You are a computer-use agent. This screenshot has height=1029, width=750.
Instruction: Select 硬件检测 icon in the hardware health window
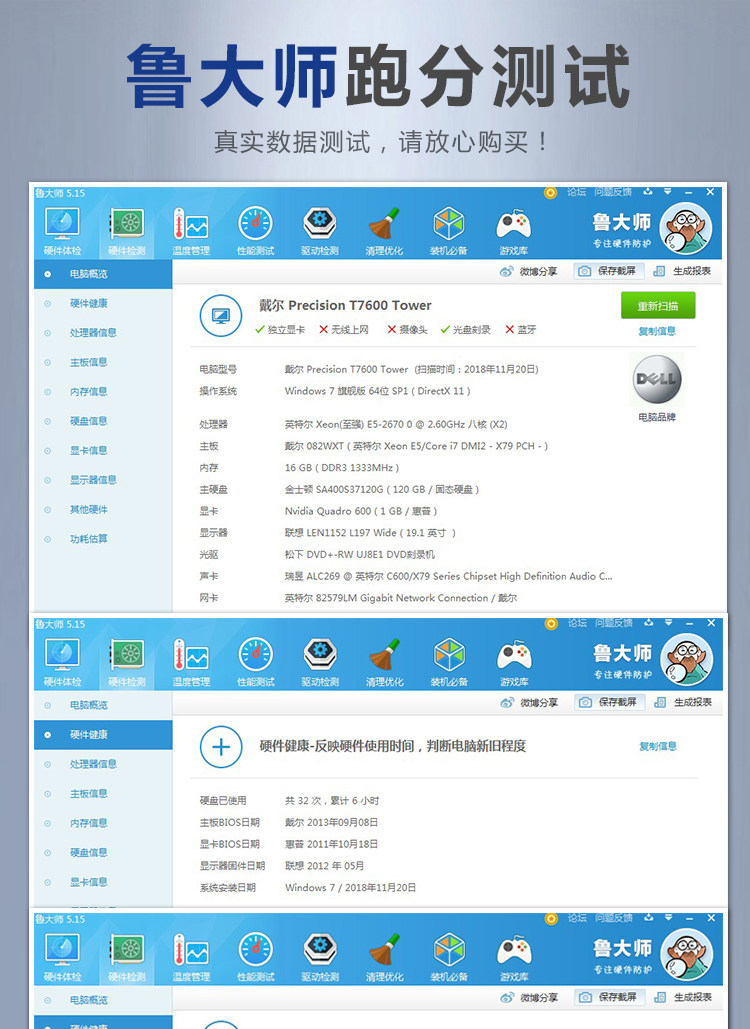click(127, 662)
